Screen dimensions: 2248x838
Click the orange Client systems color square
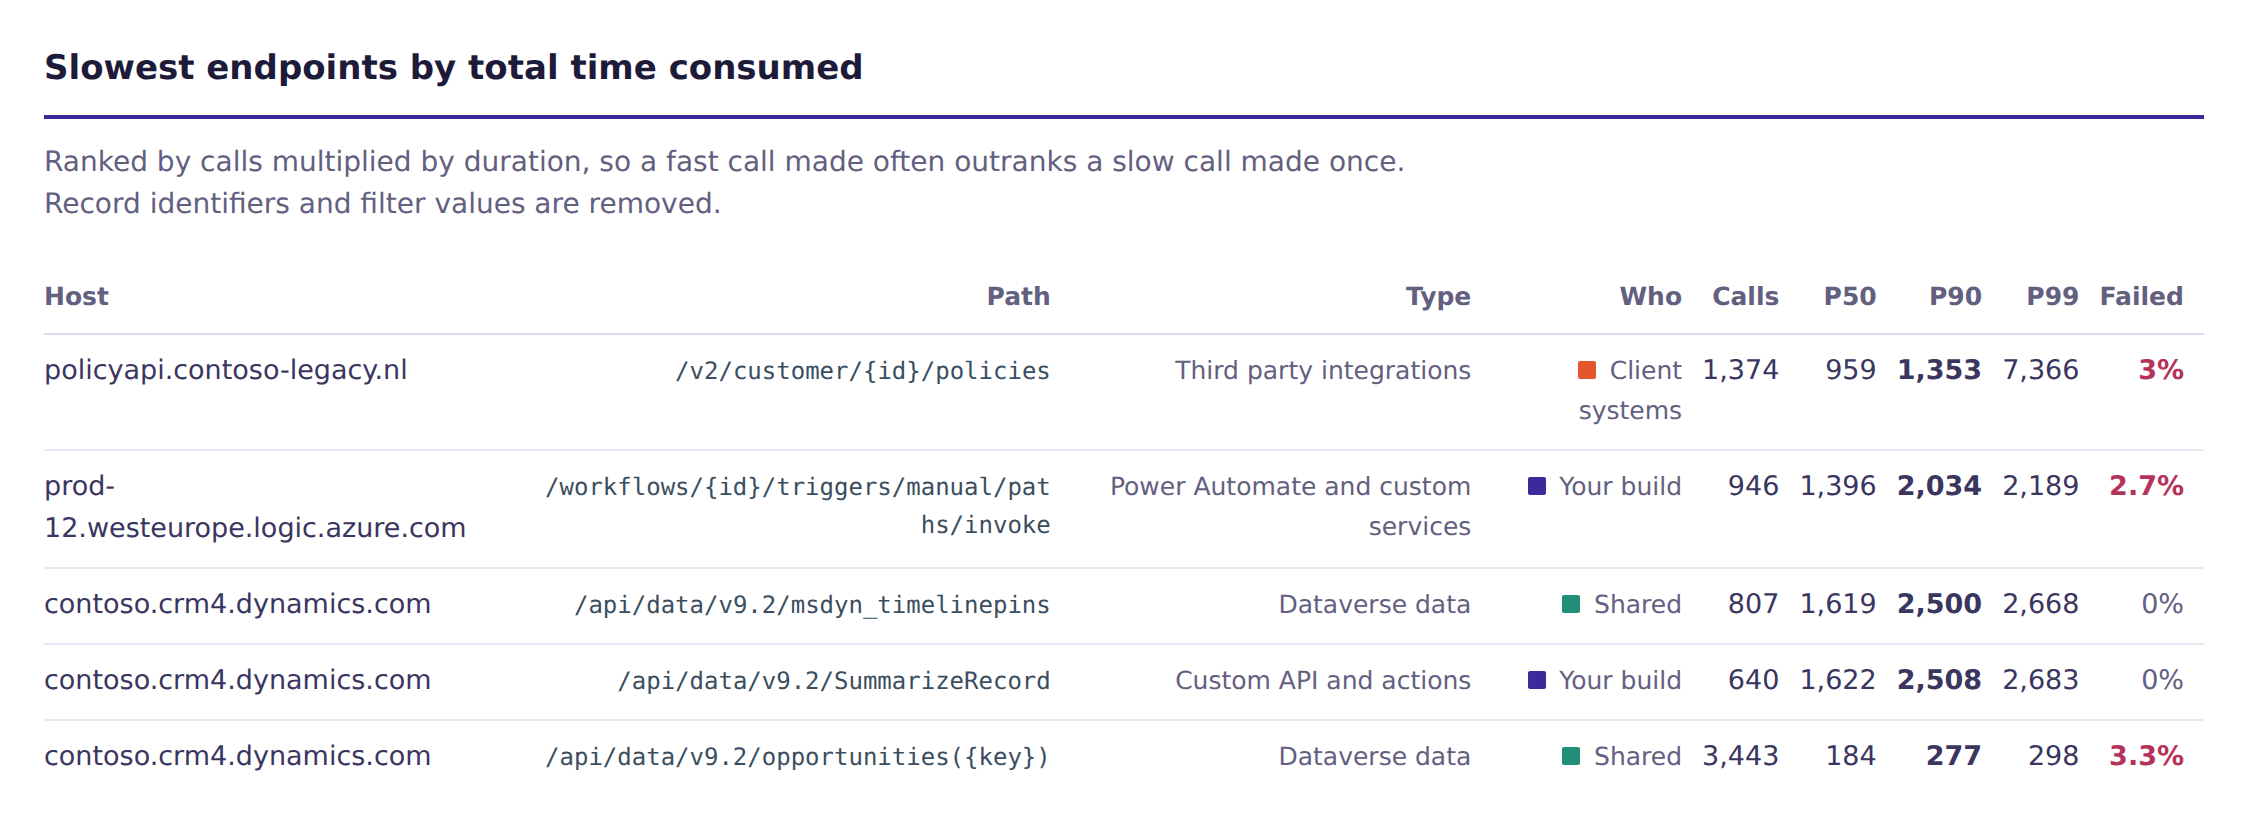[x=1587, y=370]
